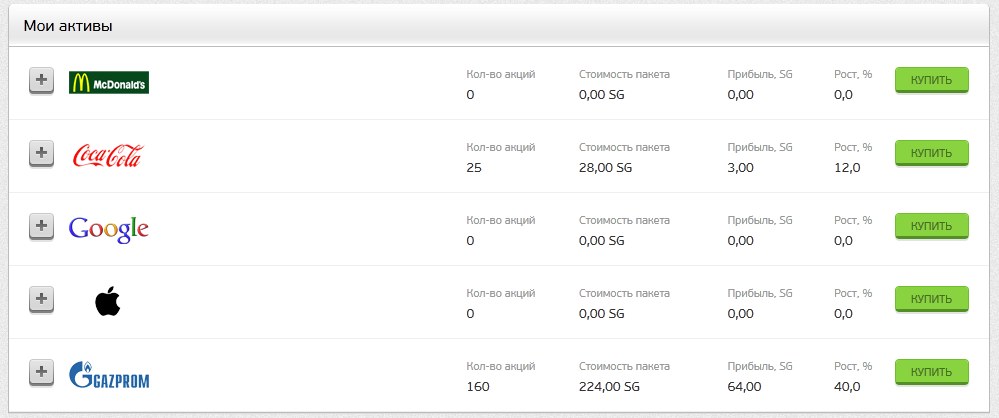Expand the Gazprom asset row
The image size is (999, 418).
pyautogui.click(x=41, y=373)
